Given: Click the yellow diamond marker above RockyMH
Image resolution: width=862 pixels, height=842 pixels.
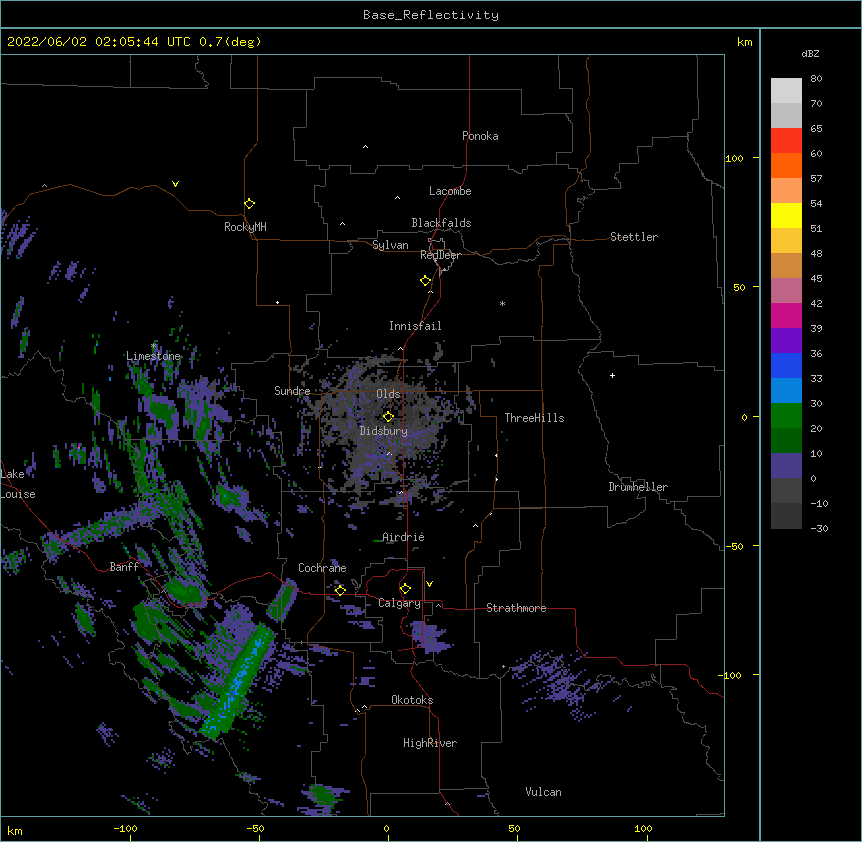Looking at the screenshot, I should click(249, 204).
